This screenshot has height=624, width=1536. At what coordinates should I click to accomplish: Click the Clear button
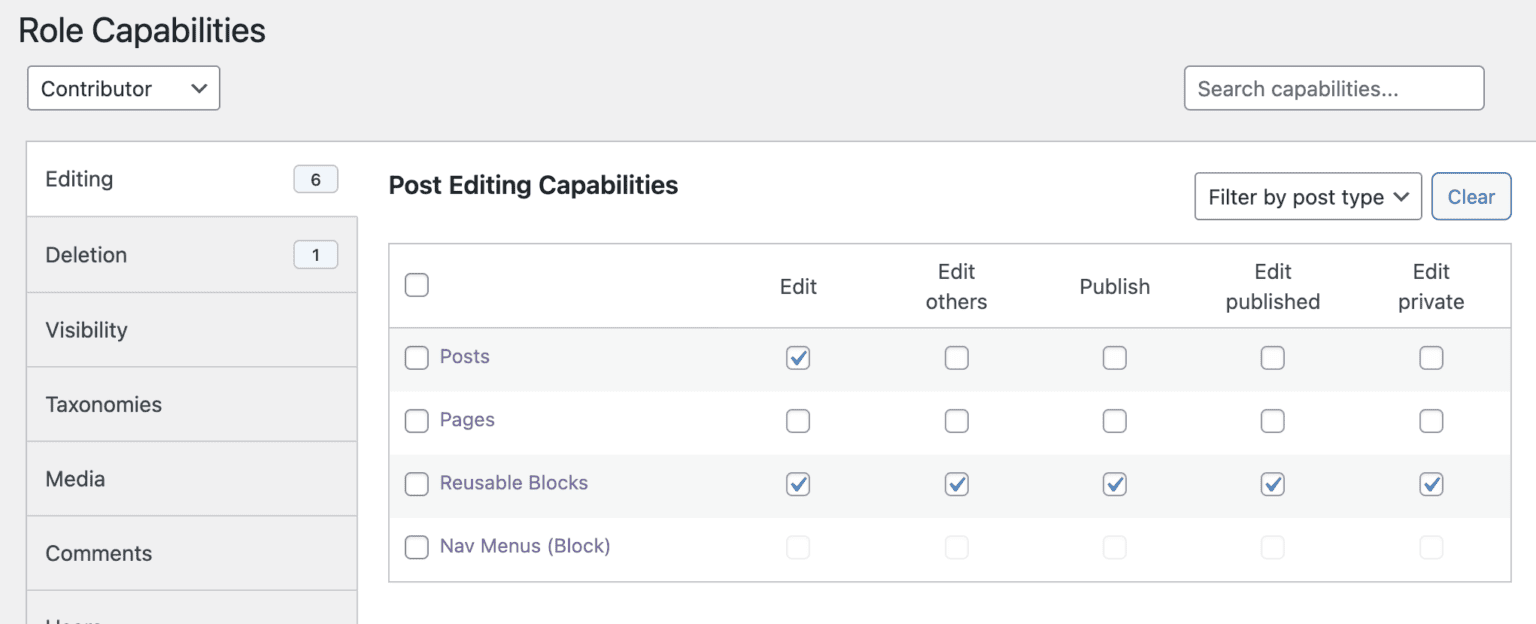pos(1471,197)
